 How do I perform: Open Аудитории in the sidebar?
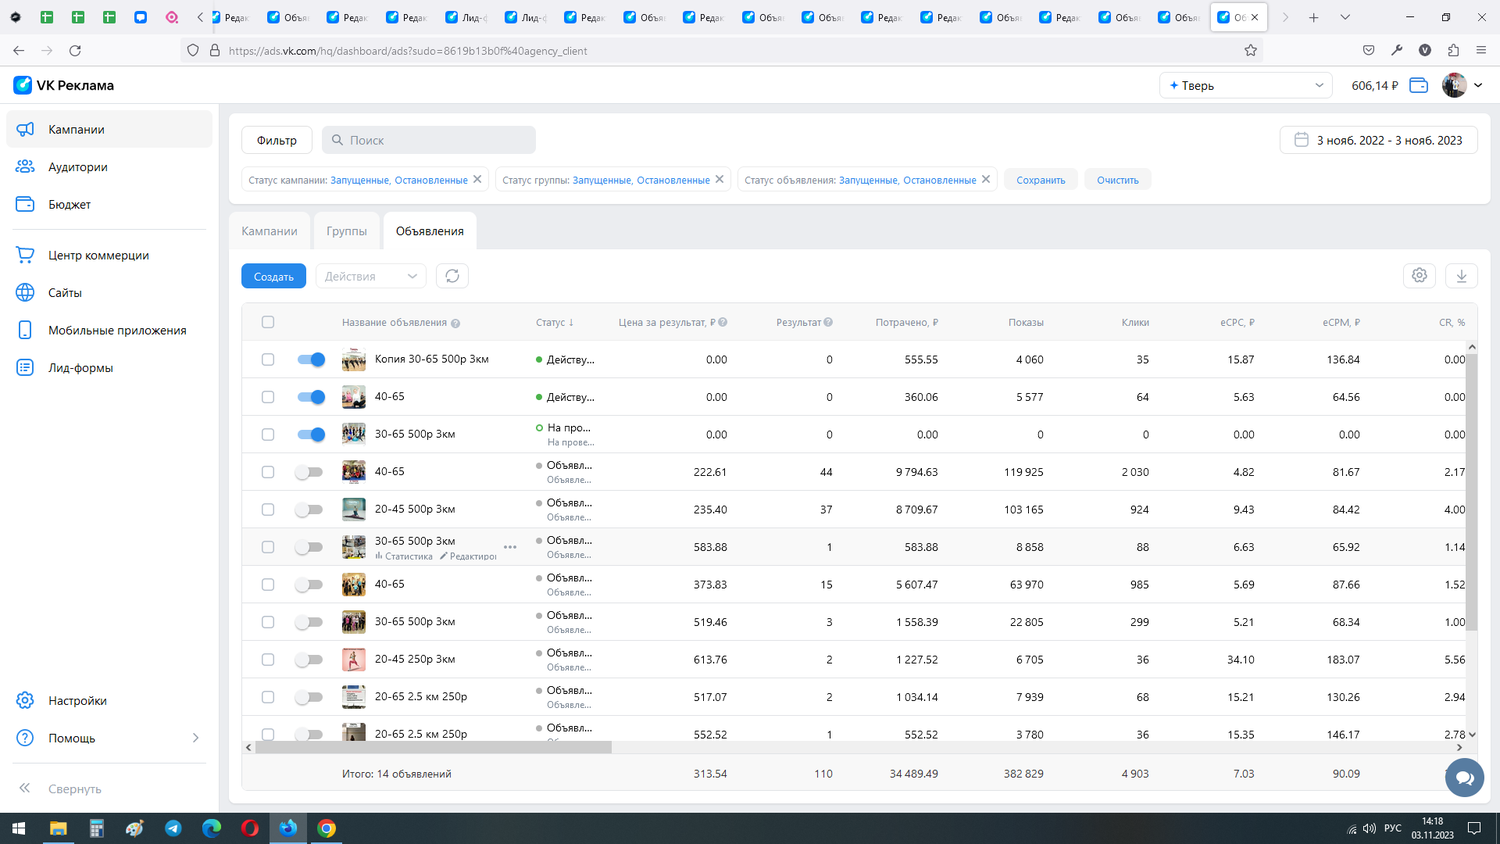tap(109, 167)
